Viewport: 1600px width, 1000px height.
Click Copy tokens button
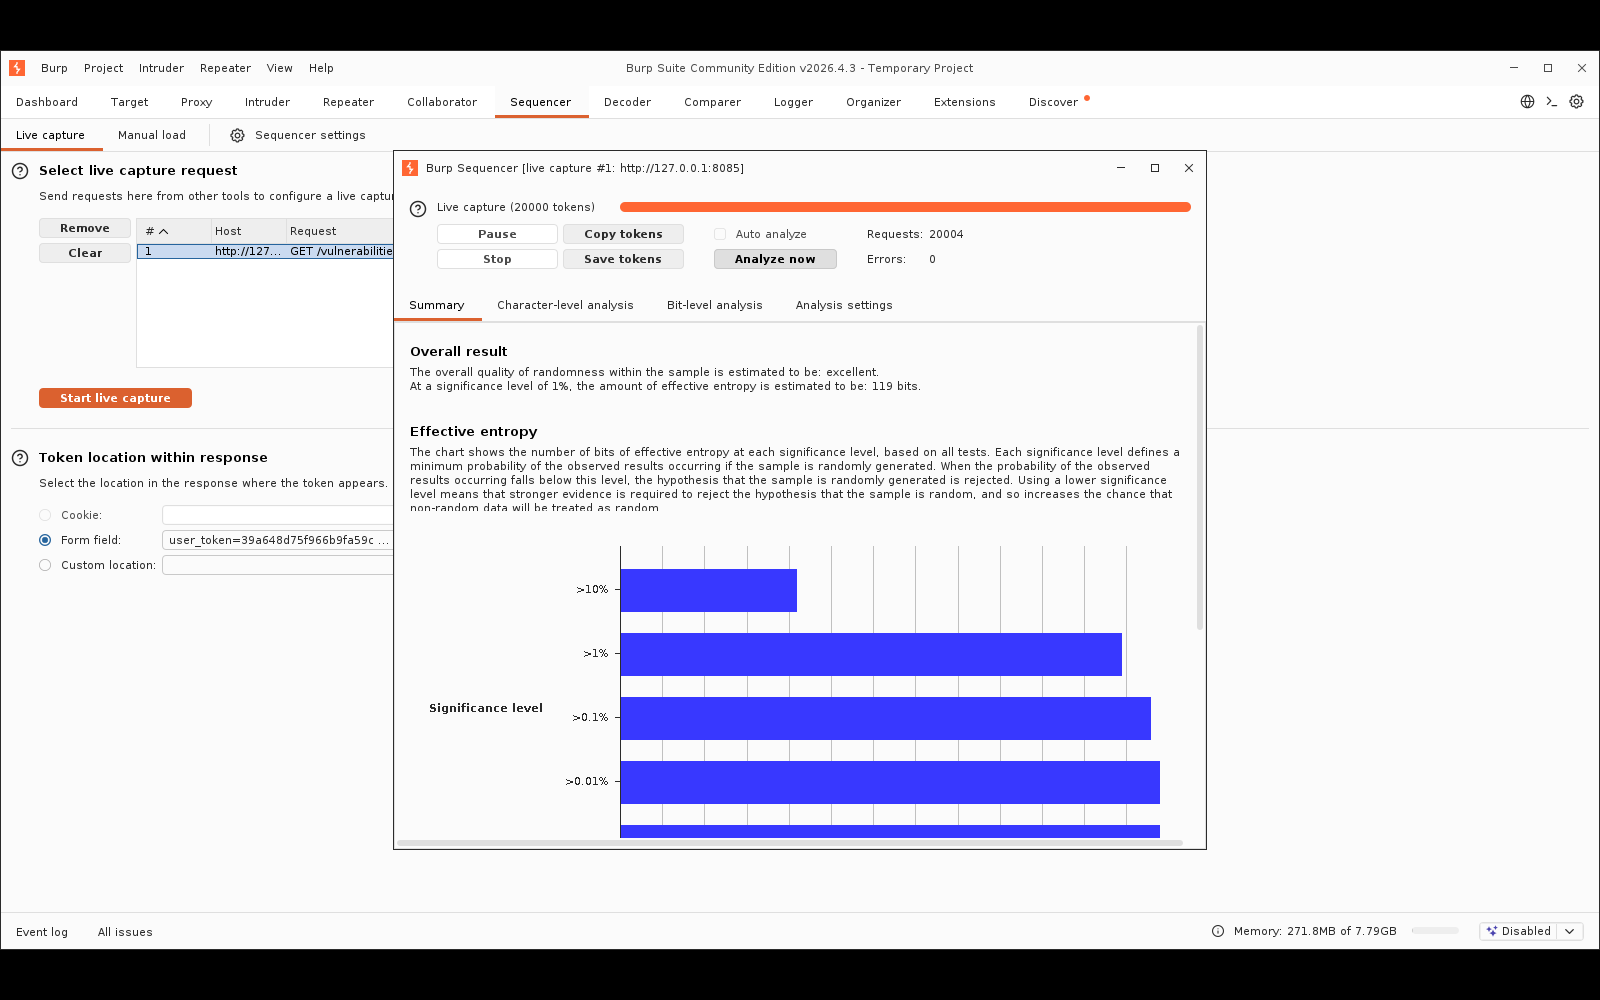pyautogui.click(x=623, y=234)
